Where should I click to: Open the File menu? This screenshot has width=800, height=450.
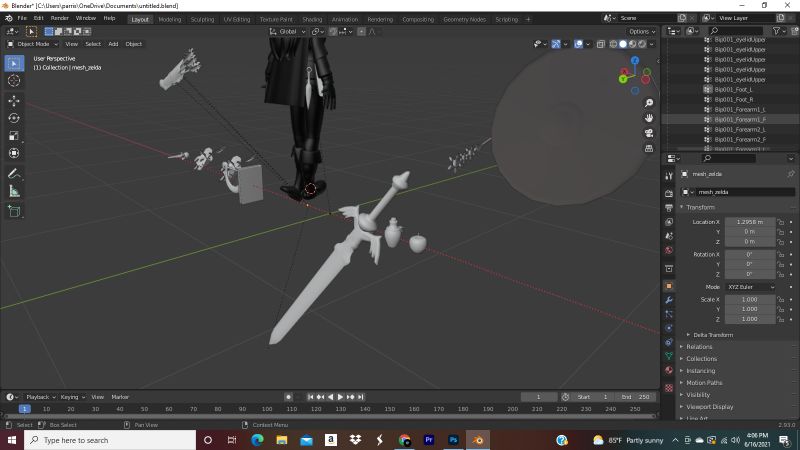click(22, 18)
